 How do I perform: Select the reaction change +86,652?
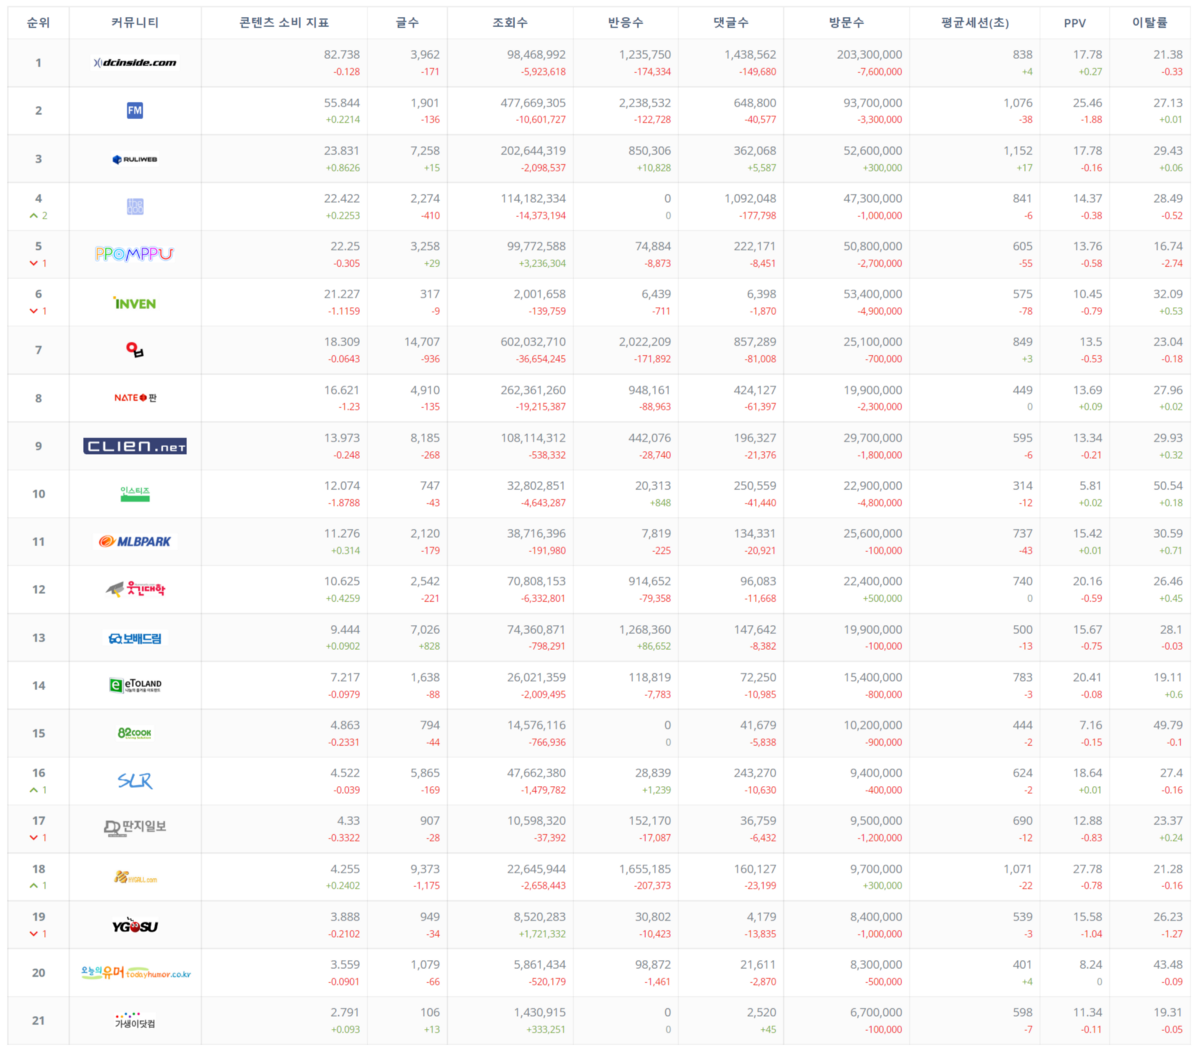click(653, 646)
